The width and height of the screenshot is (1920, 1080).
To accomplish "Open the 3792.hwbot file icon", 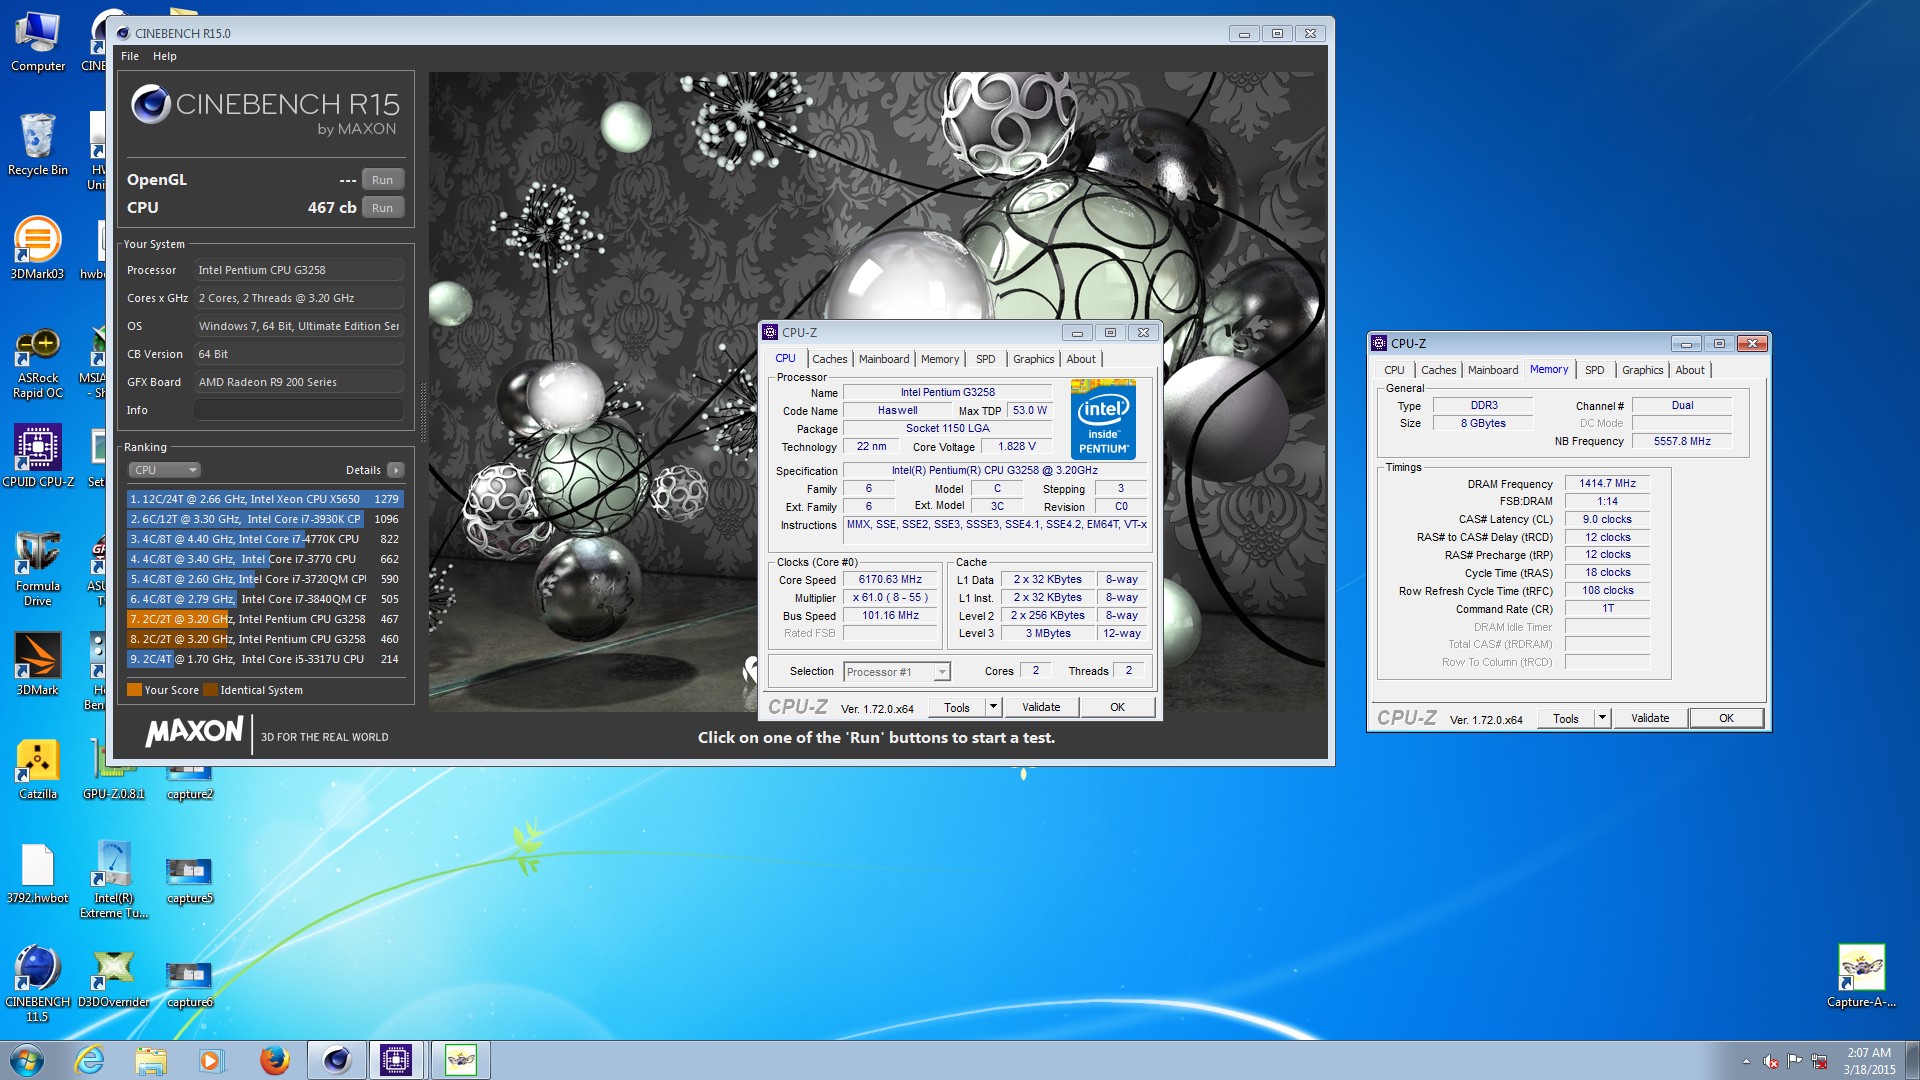I will (38, 873).
